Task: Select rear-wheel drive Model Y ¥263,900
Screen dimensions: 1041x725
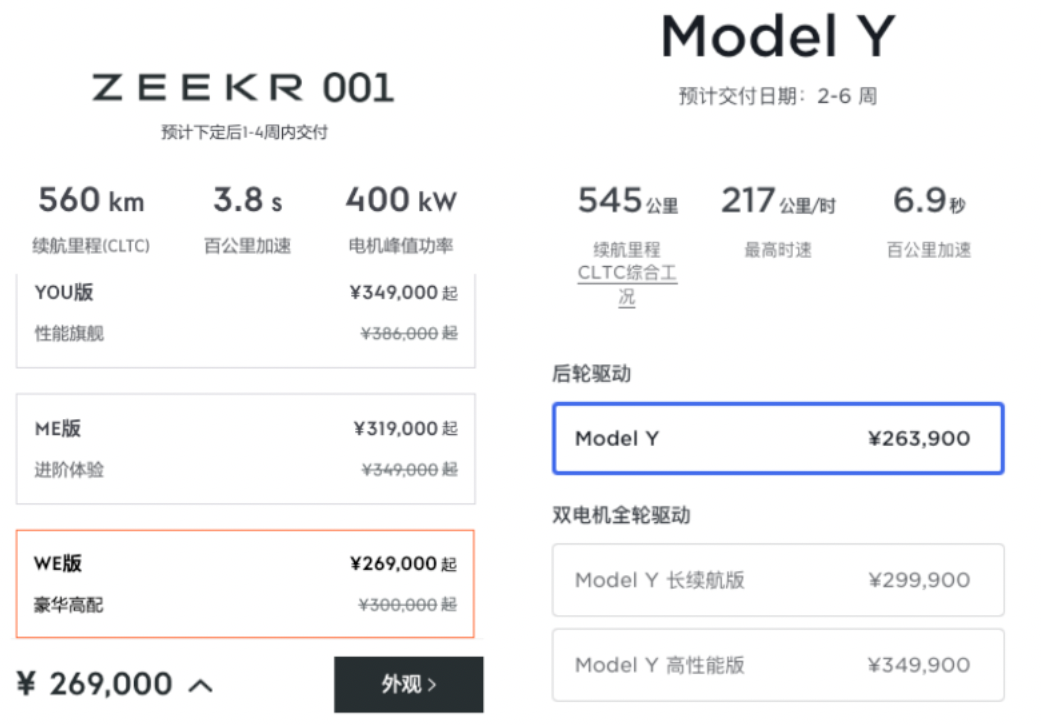Action: [777, 439]
